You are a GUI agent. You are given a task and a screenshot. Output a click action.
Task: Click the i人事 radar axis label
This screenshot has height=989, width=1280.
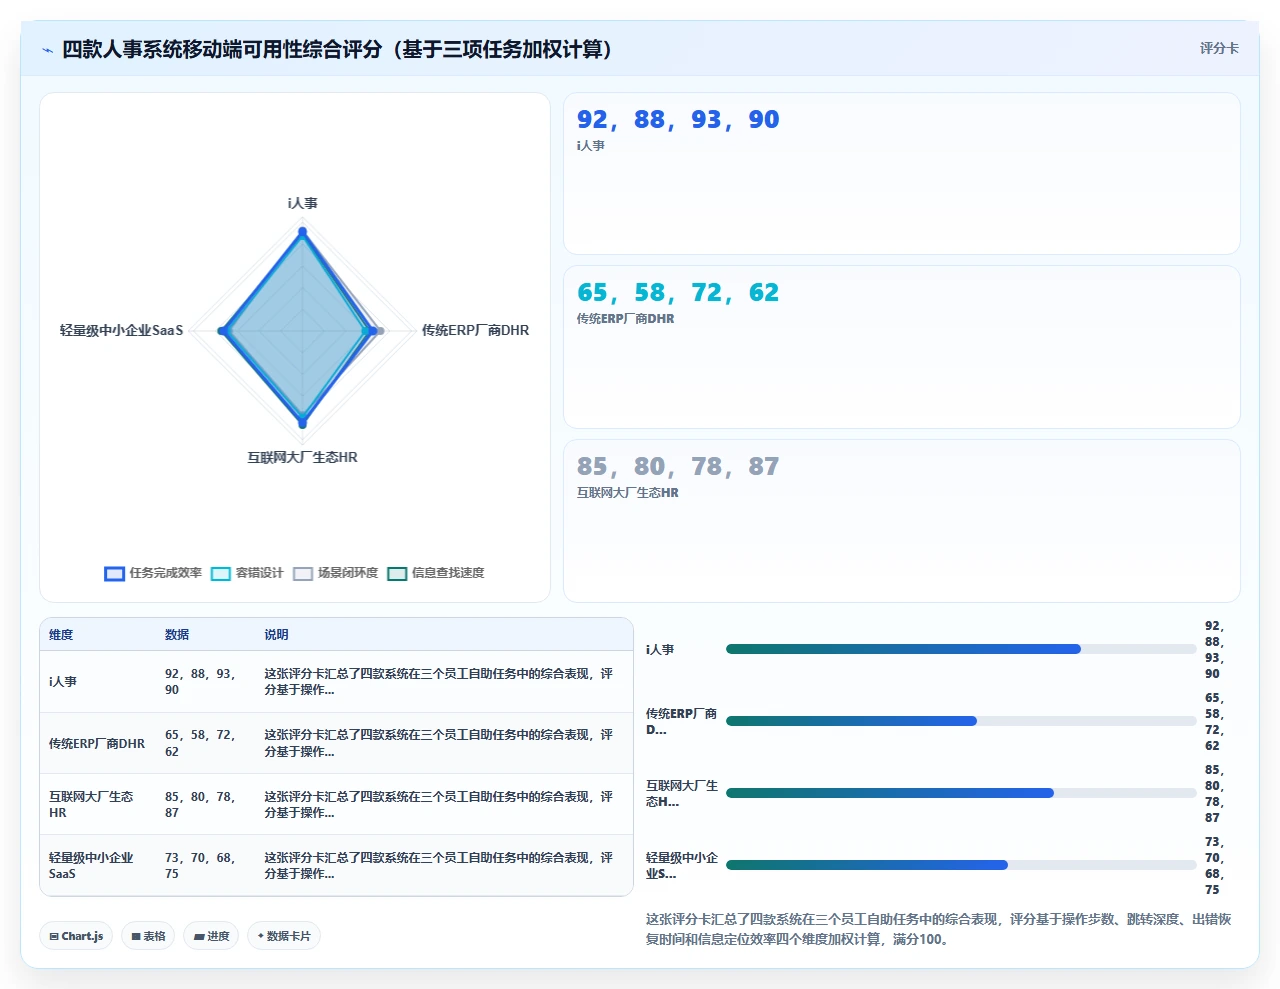pos(302,203)
